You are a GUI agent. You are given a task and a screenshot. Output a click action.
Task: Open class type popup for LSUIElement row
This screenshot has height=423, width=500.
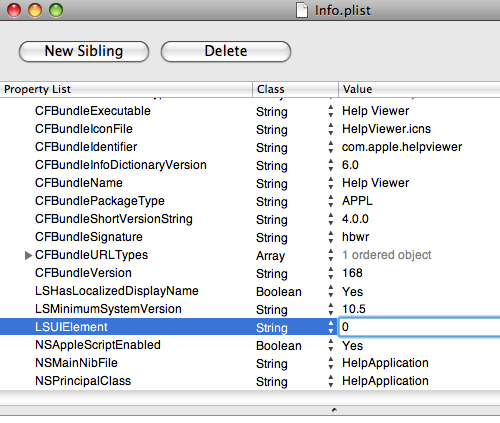point(330,327)
